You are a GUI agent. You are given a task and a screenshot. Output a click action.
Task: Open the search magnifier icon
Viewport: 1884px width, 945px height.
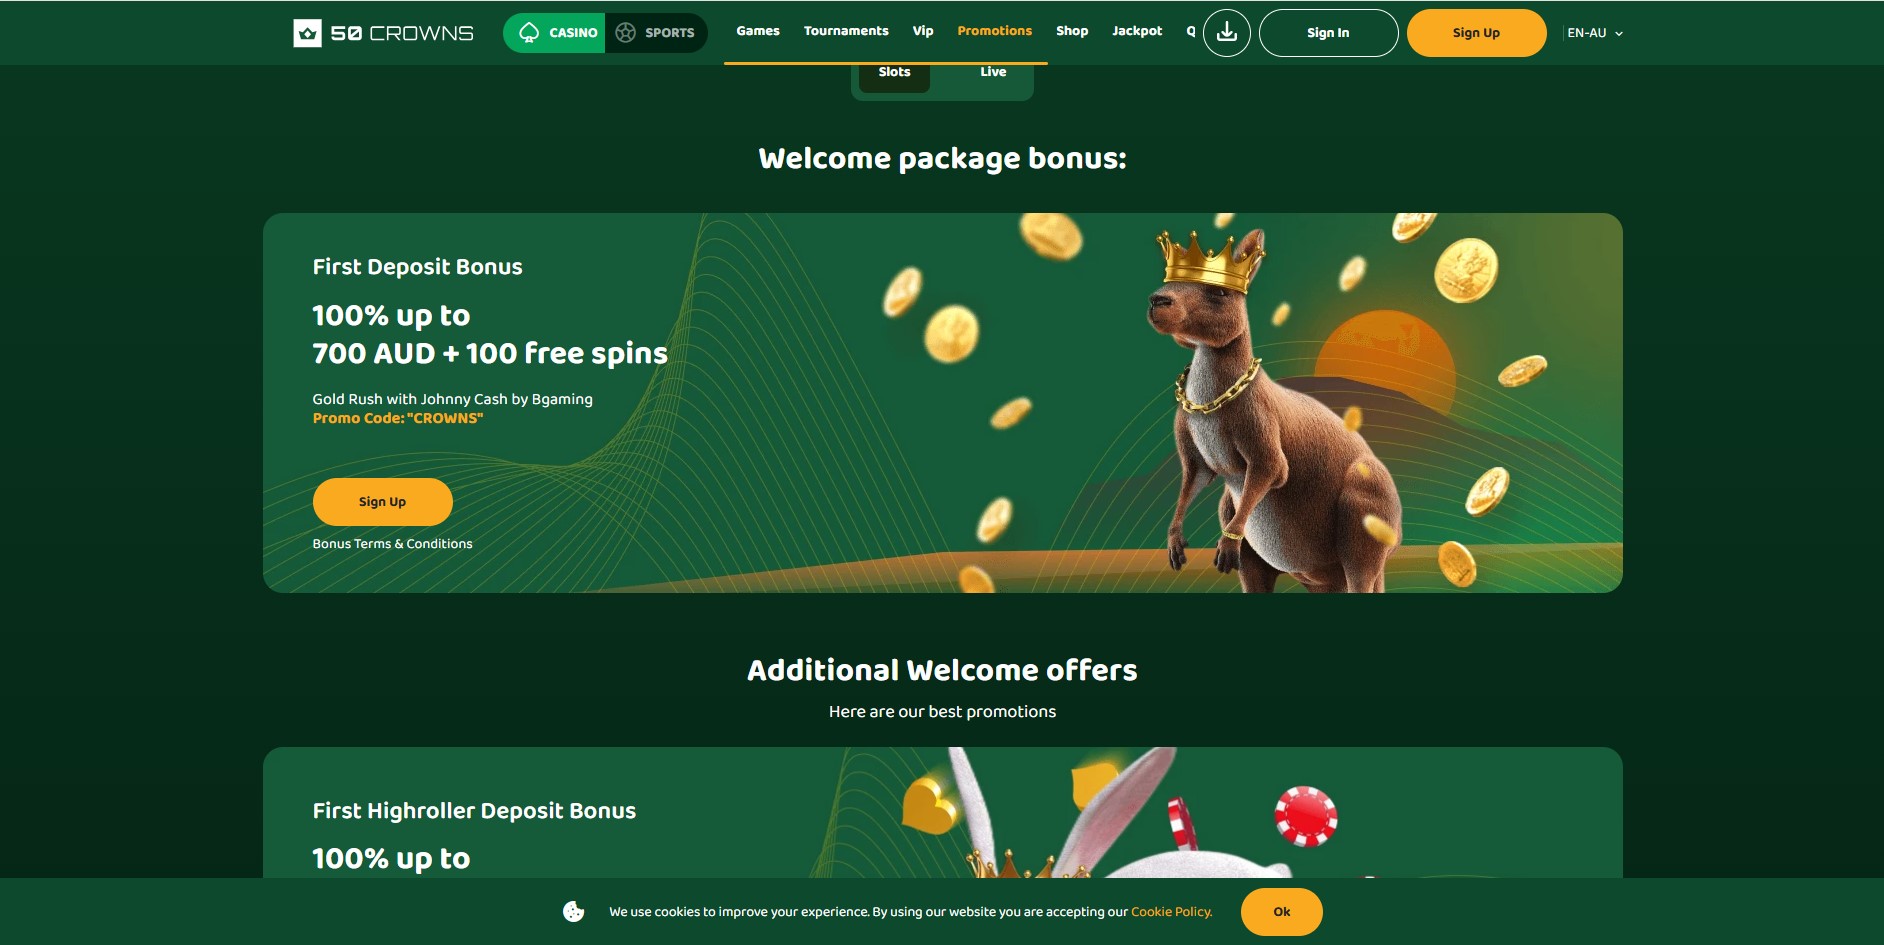pos(1191,32)
